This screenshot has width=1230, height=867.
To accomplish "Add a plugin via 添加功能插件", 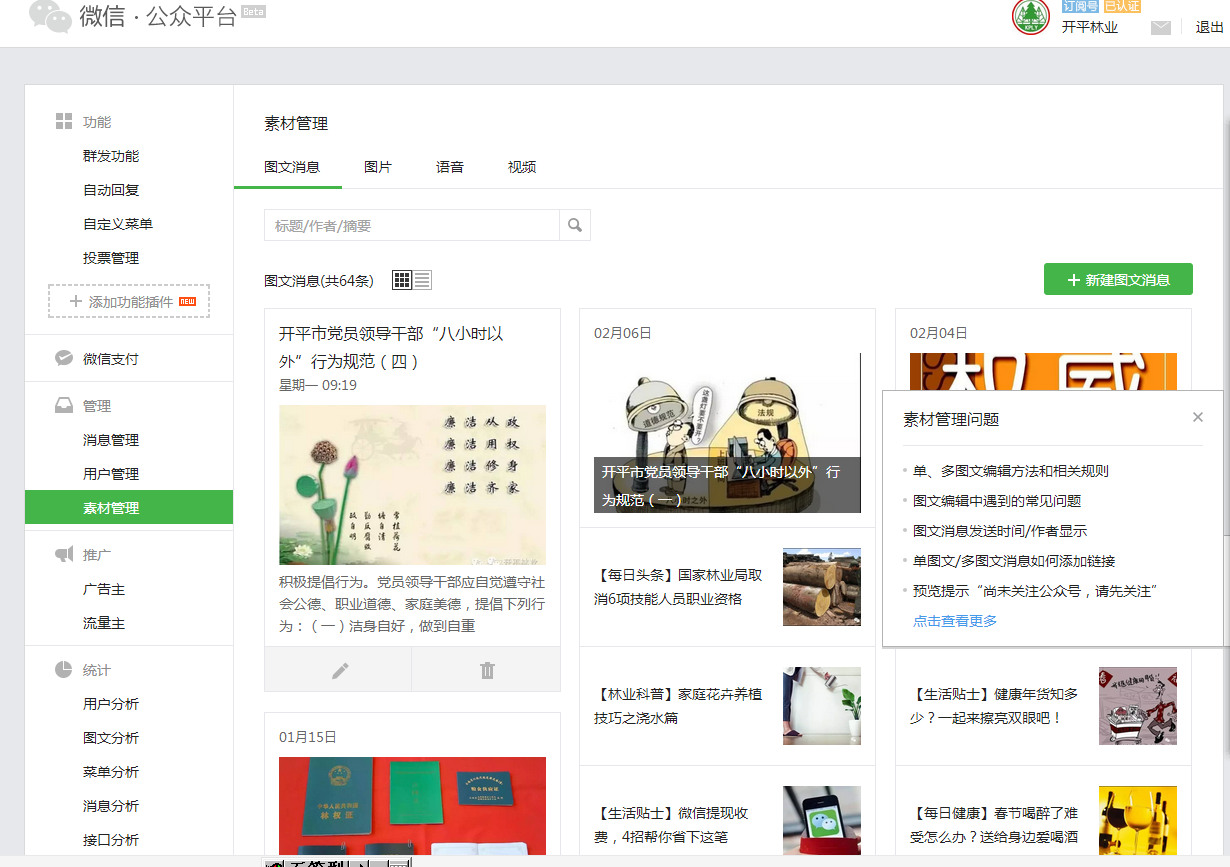I will [x=129, y=302].
